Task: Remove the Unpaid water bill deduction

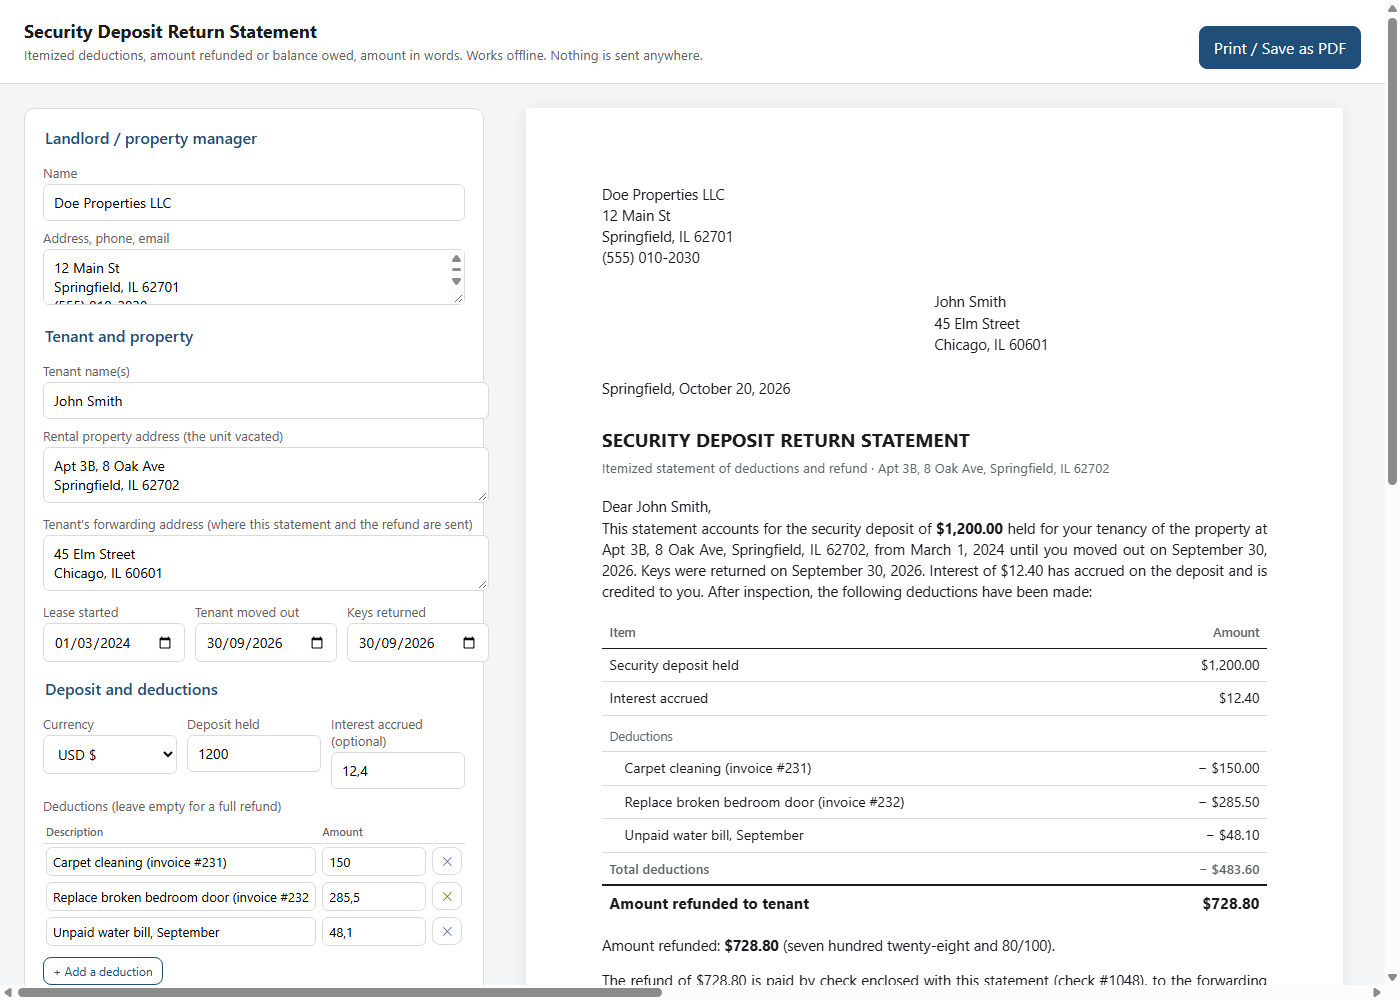Action: (x=447, y=932)
